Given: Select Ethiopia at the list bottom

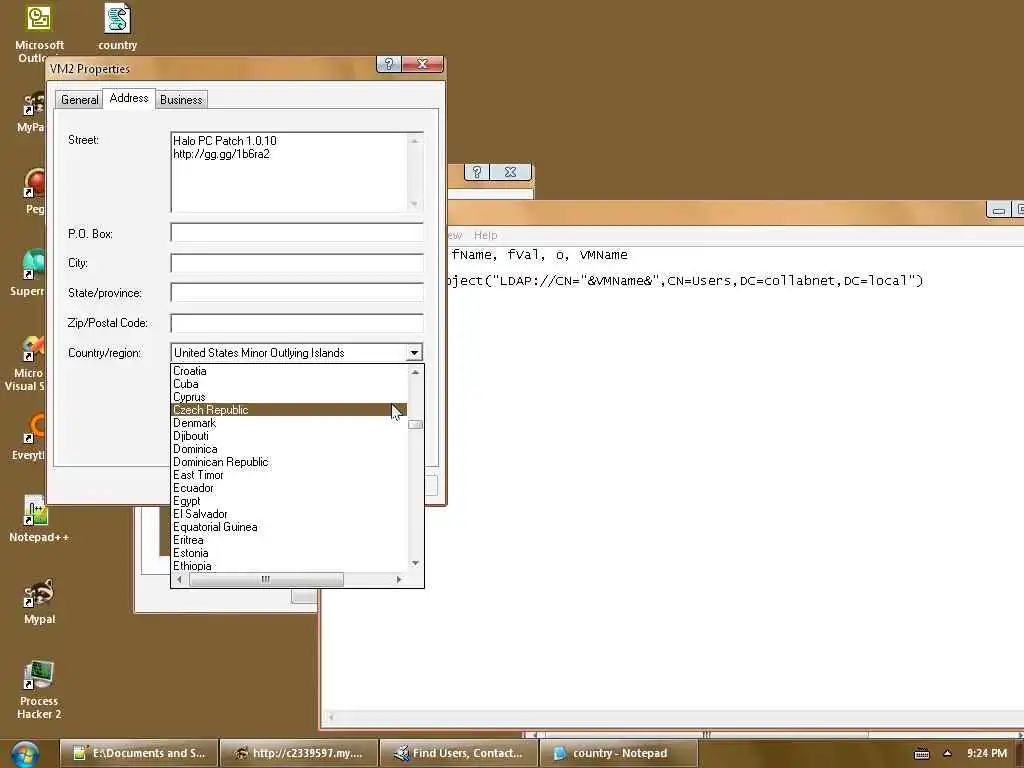Looking at the screenshot, I should pos(289,566).
